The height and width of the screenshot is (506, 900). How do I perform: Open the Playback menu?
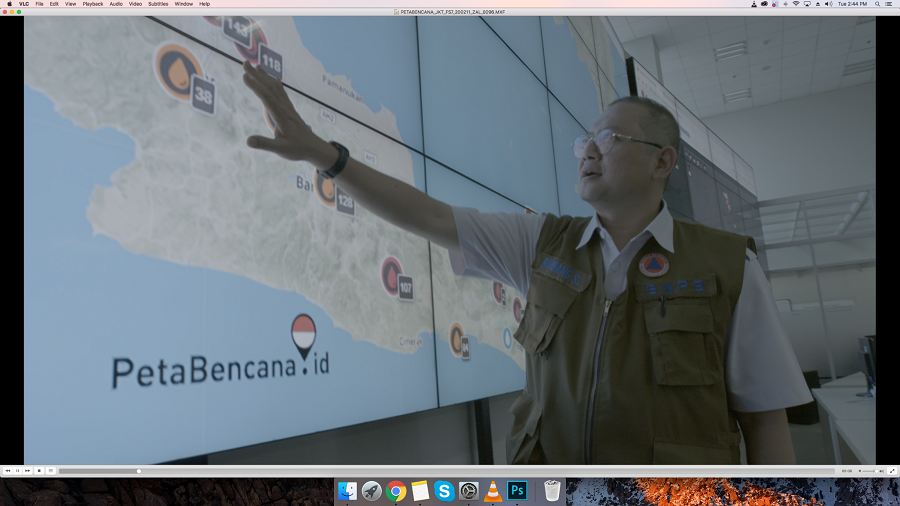pyautogui.click(x=92, y=4)
